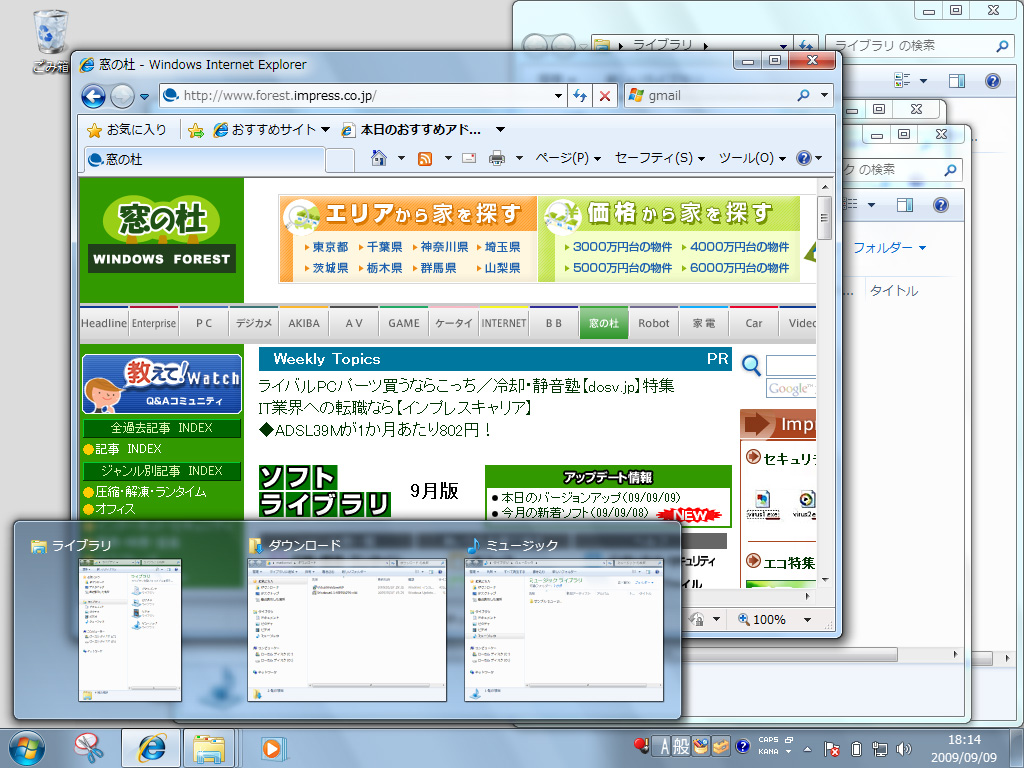
Task: Expand hidden system tray icons arrow
Action: click(806, 747)
